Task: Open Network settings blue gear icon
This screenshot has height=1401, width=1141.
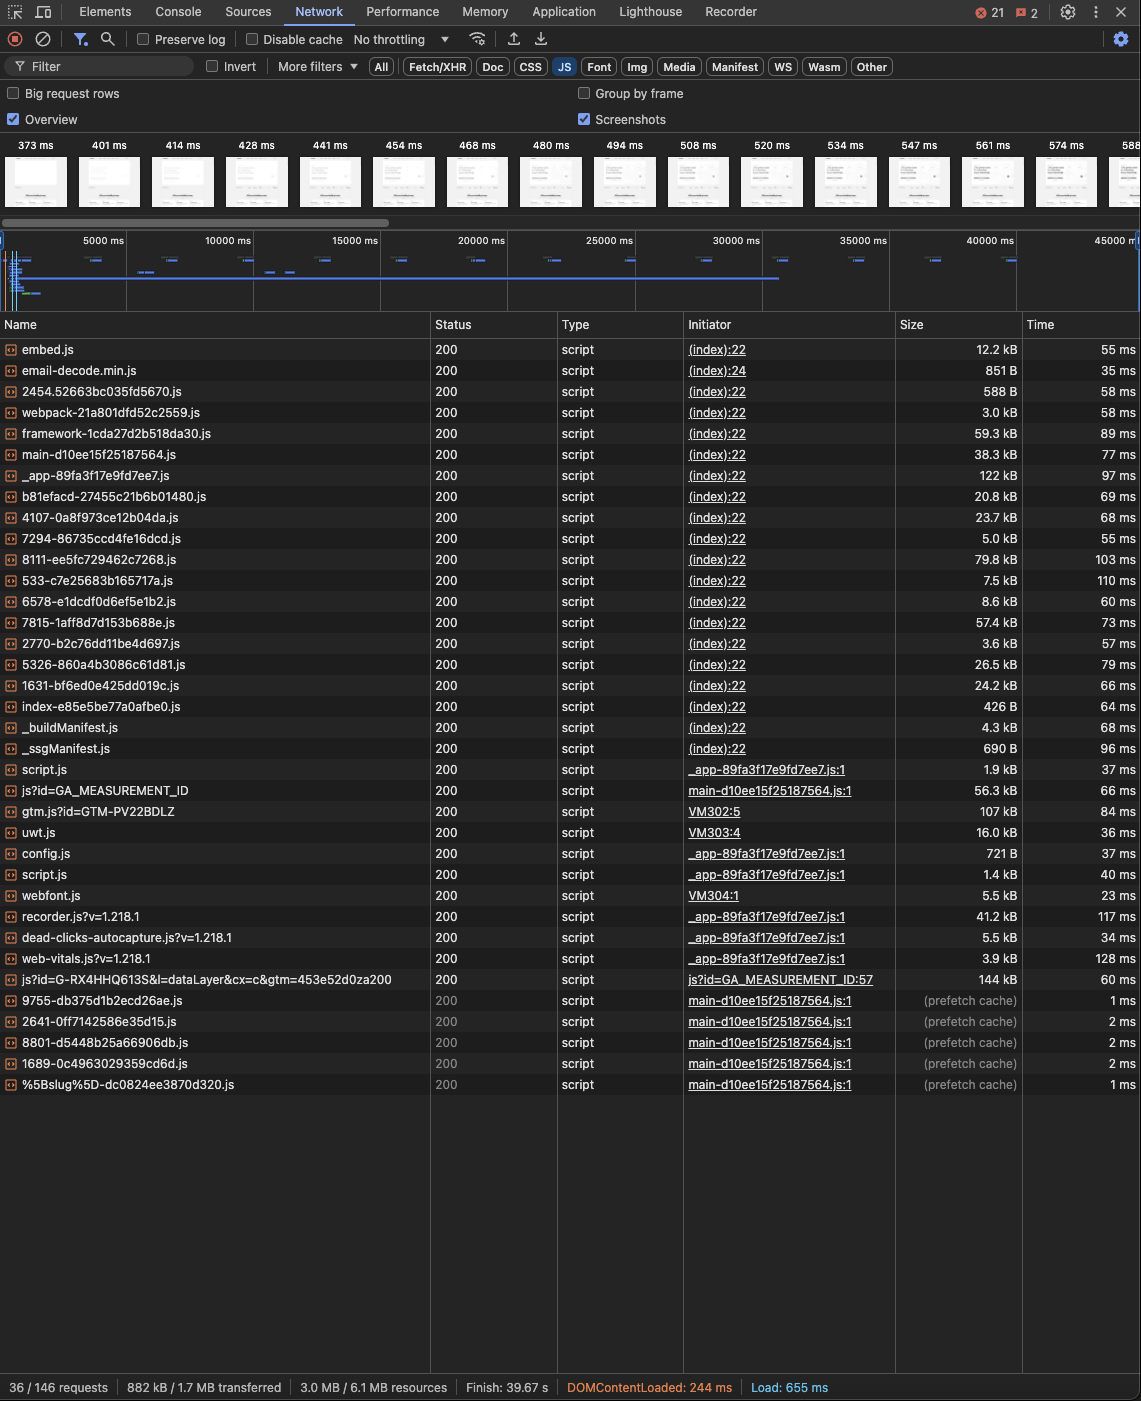Action: coord(1121,39)
